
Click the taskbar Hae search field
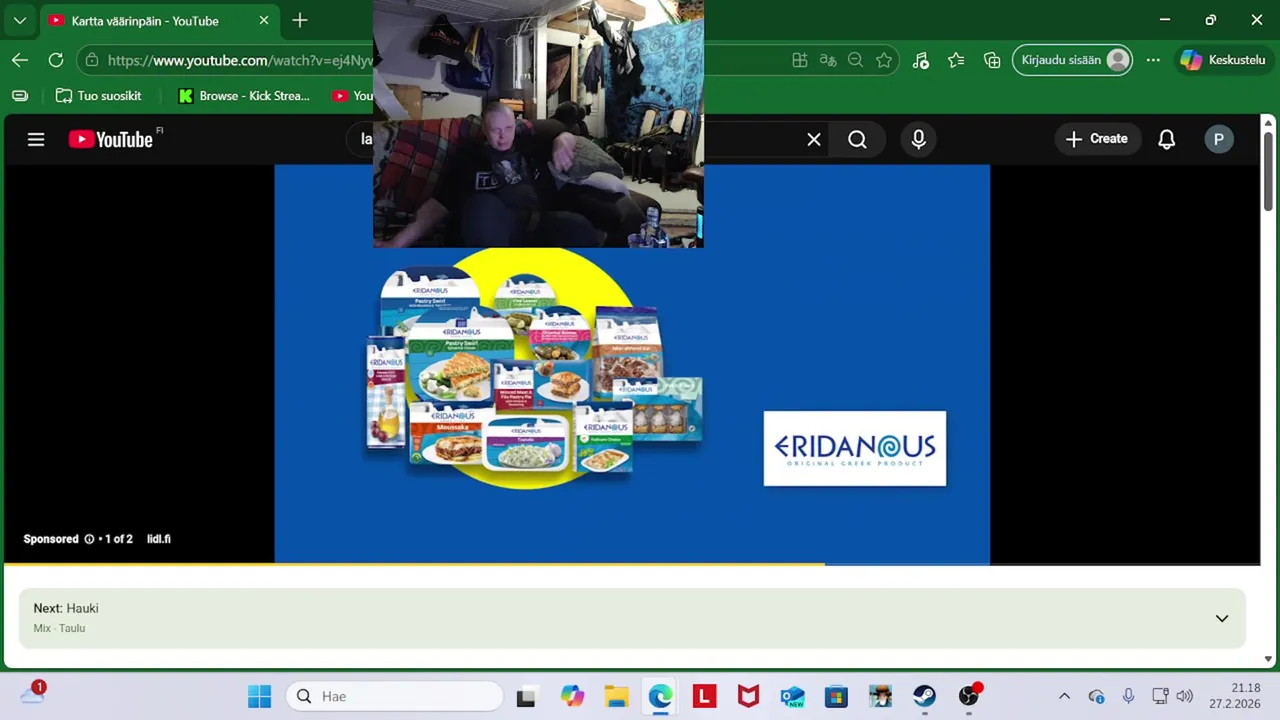point(395,696)
